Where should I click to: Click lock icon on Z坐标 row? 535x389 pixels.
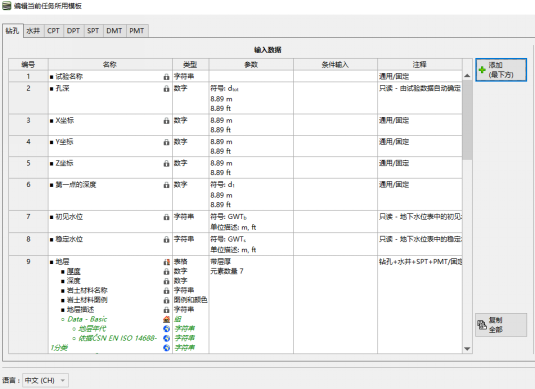tap(166, 163)
